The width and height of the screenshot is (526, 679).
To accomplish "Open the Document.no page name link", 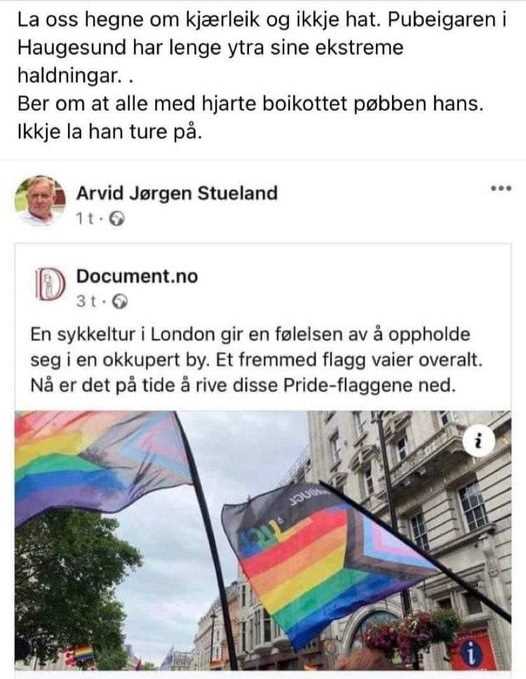I will pyautogui.click(x=137, y=276).
